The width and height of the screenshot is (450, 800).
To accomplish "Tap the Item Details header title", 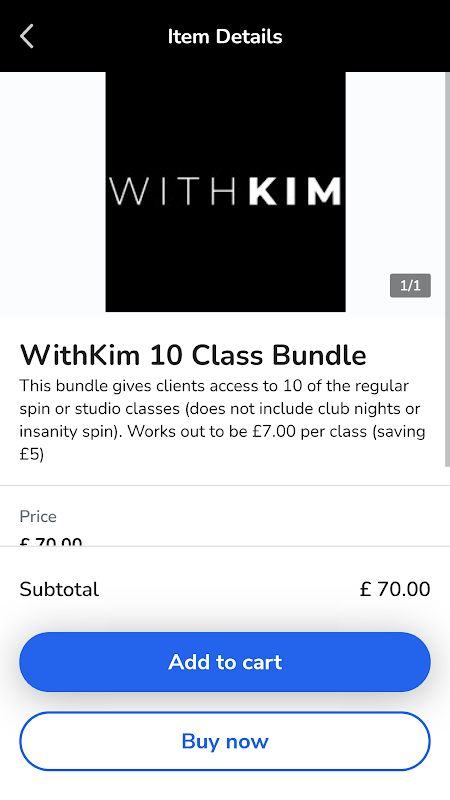I will click(225, 37).
